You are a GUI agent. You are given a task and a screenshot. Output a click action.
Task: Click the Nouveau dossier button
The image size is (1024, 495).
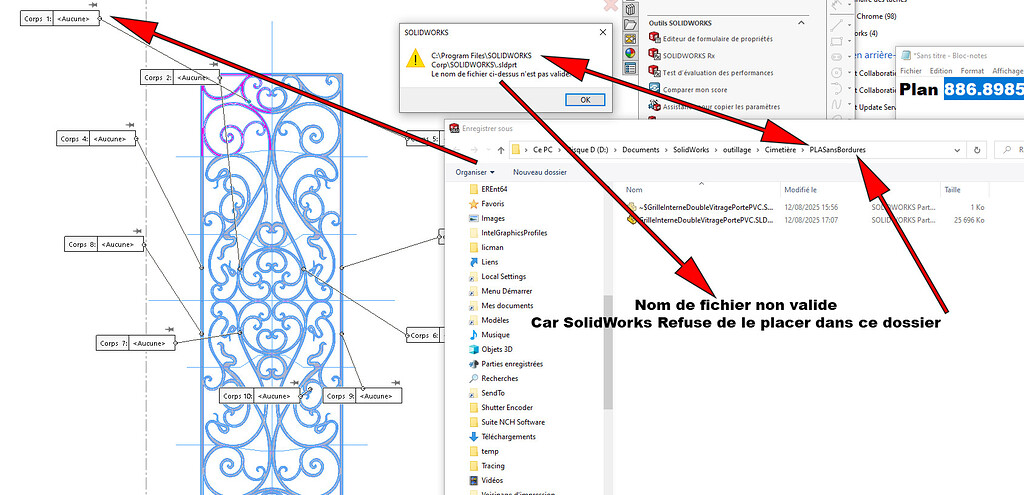click(542, 172)
